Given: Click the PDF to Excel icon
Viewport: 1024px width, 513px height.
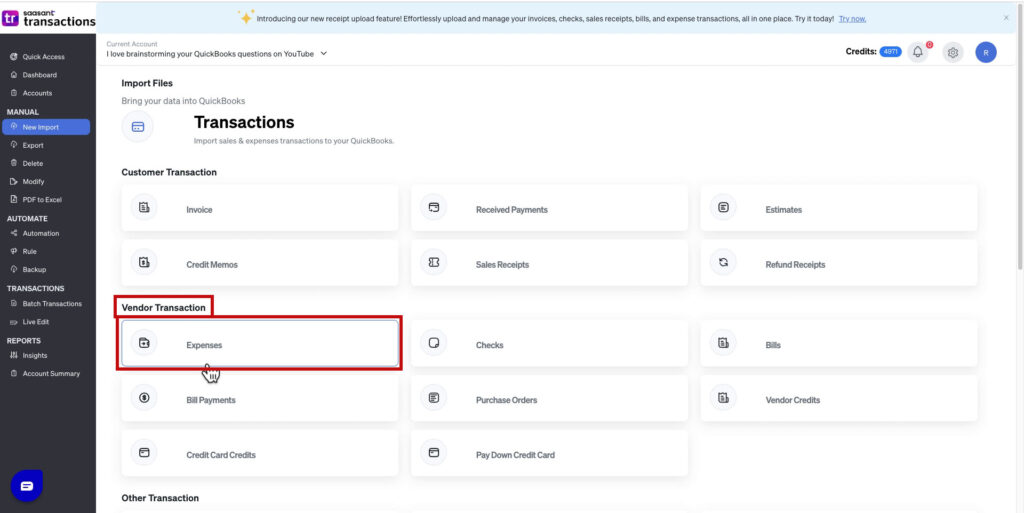Looking at the screenshot, I should pyautogui.click(x=14, y=200).
